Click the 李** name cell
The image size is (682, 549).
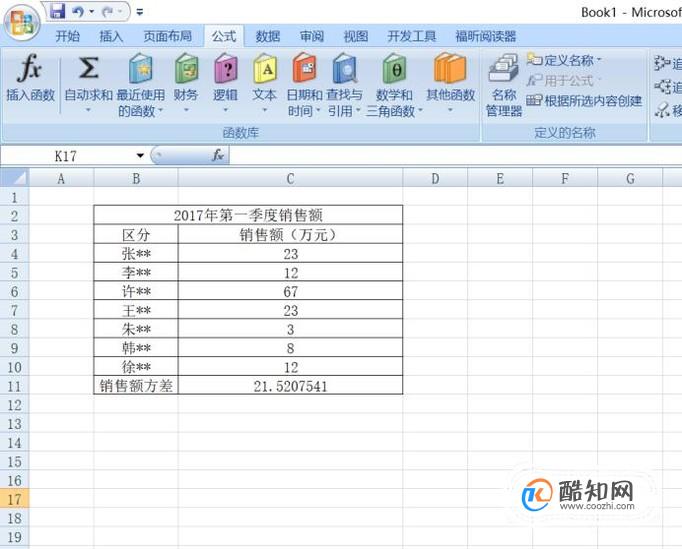[x=136, y=273]
